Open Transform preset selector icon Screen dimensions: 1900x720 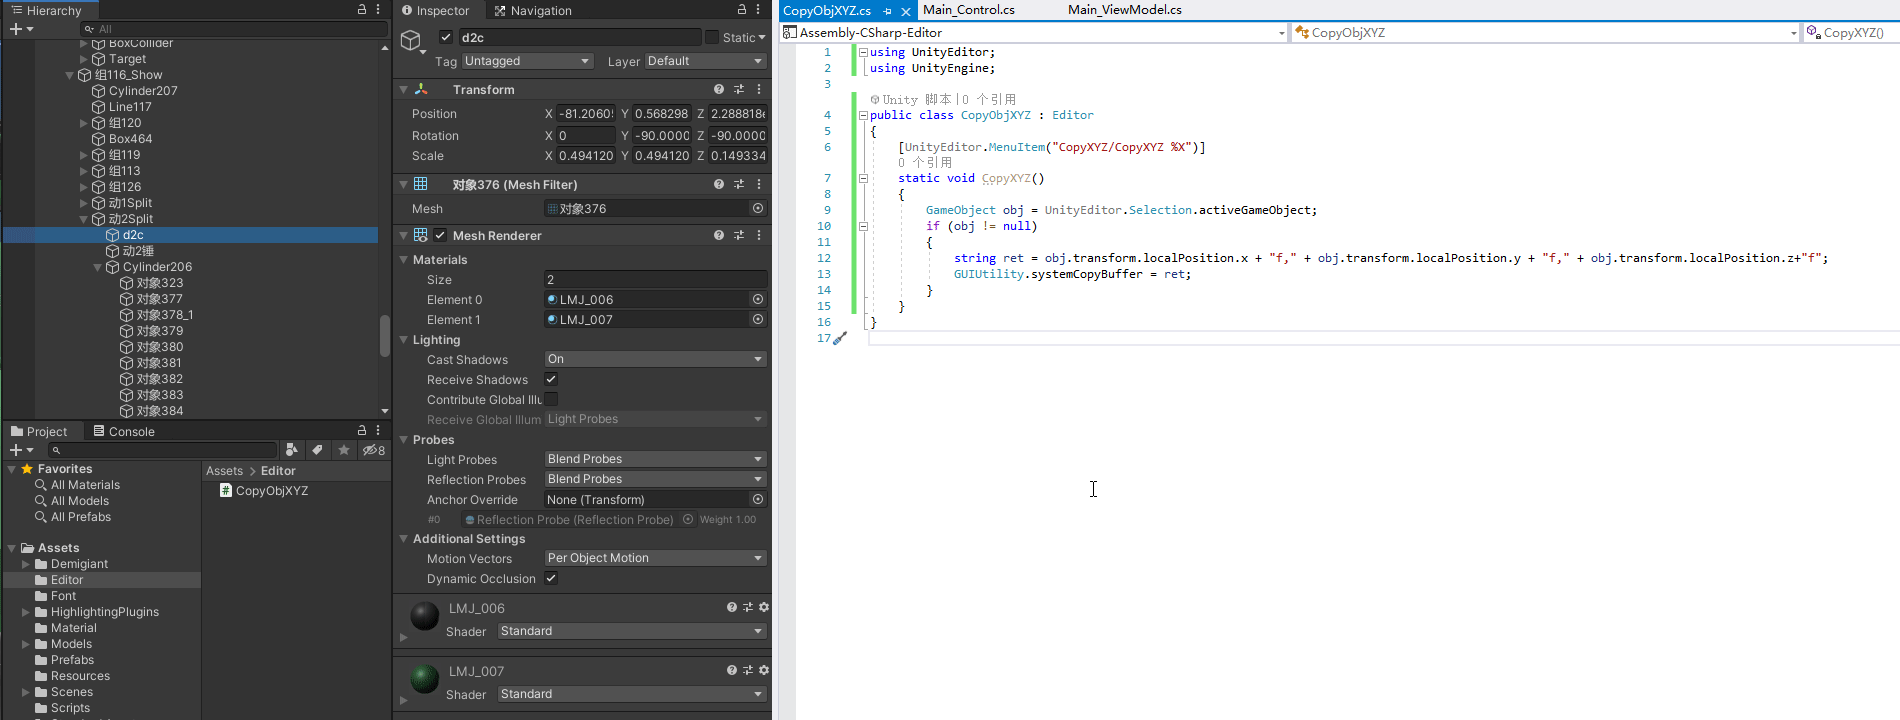click(739, 89)
